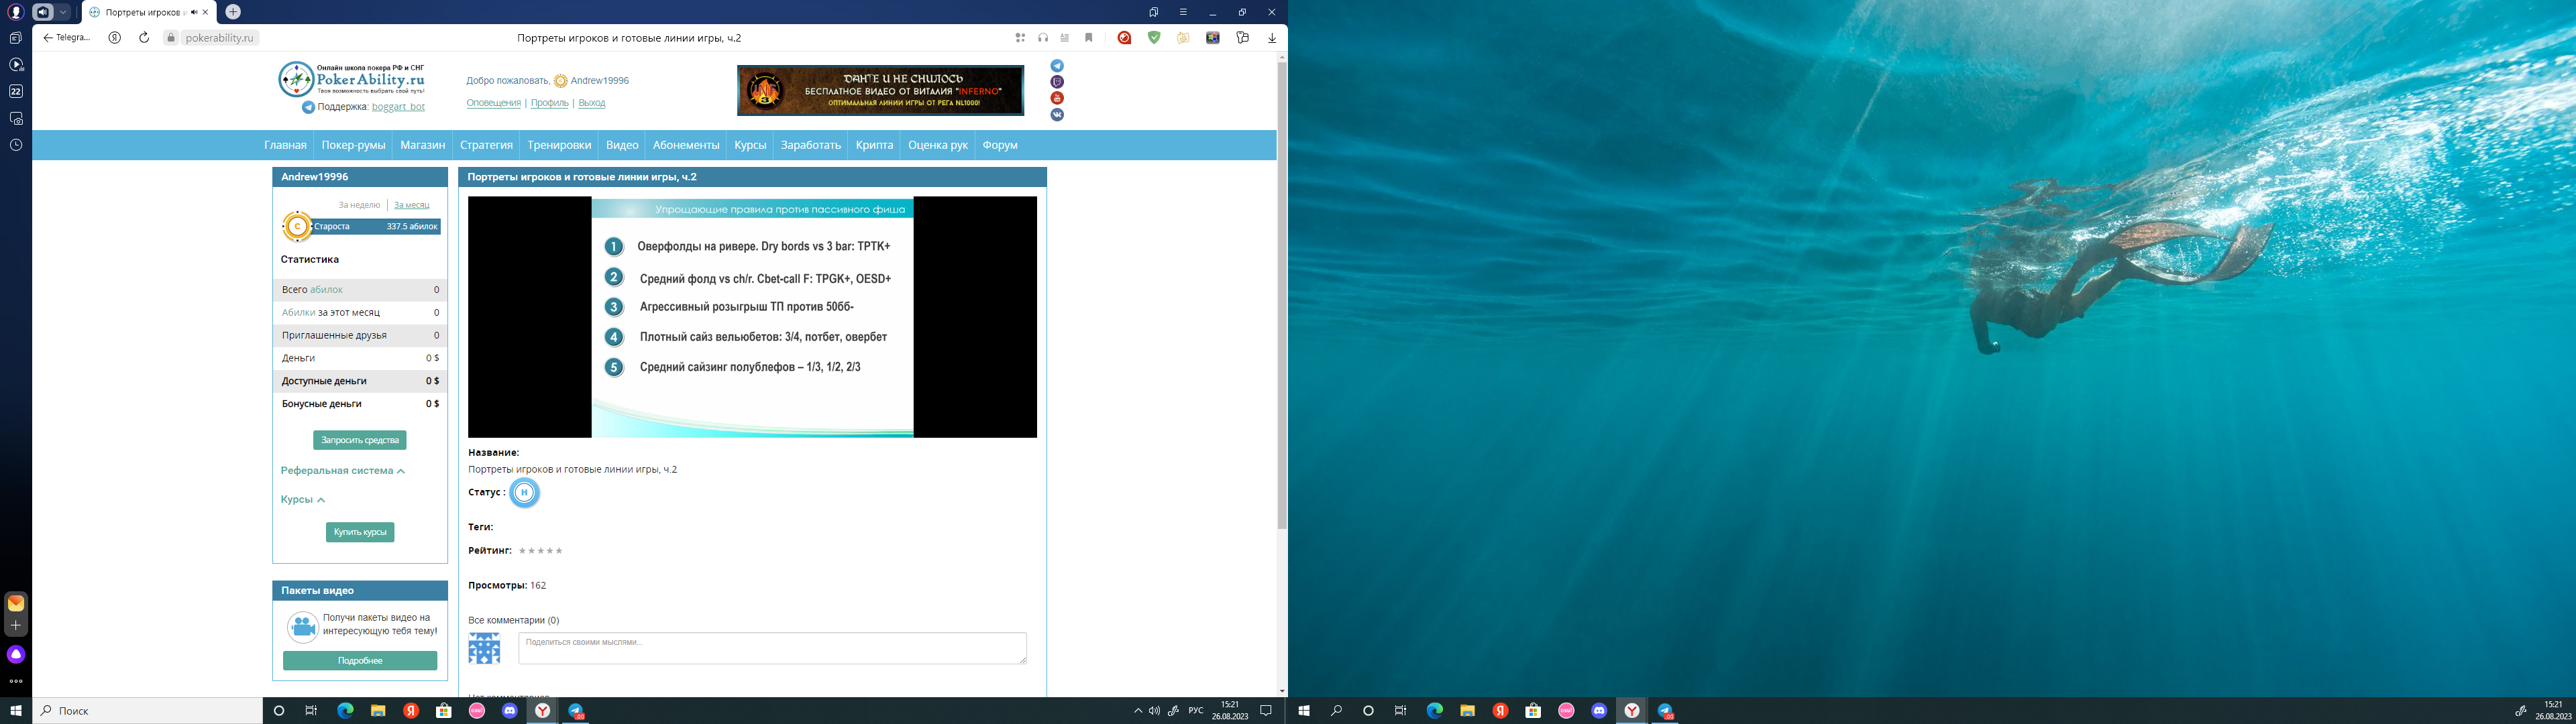Rate the video with the fifth star

coord(559,551)
